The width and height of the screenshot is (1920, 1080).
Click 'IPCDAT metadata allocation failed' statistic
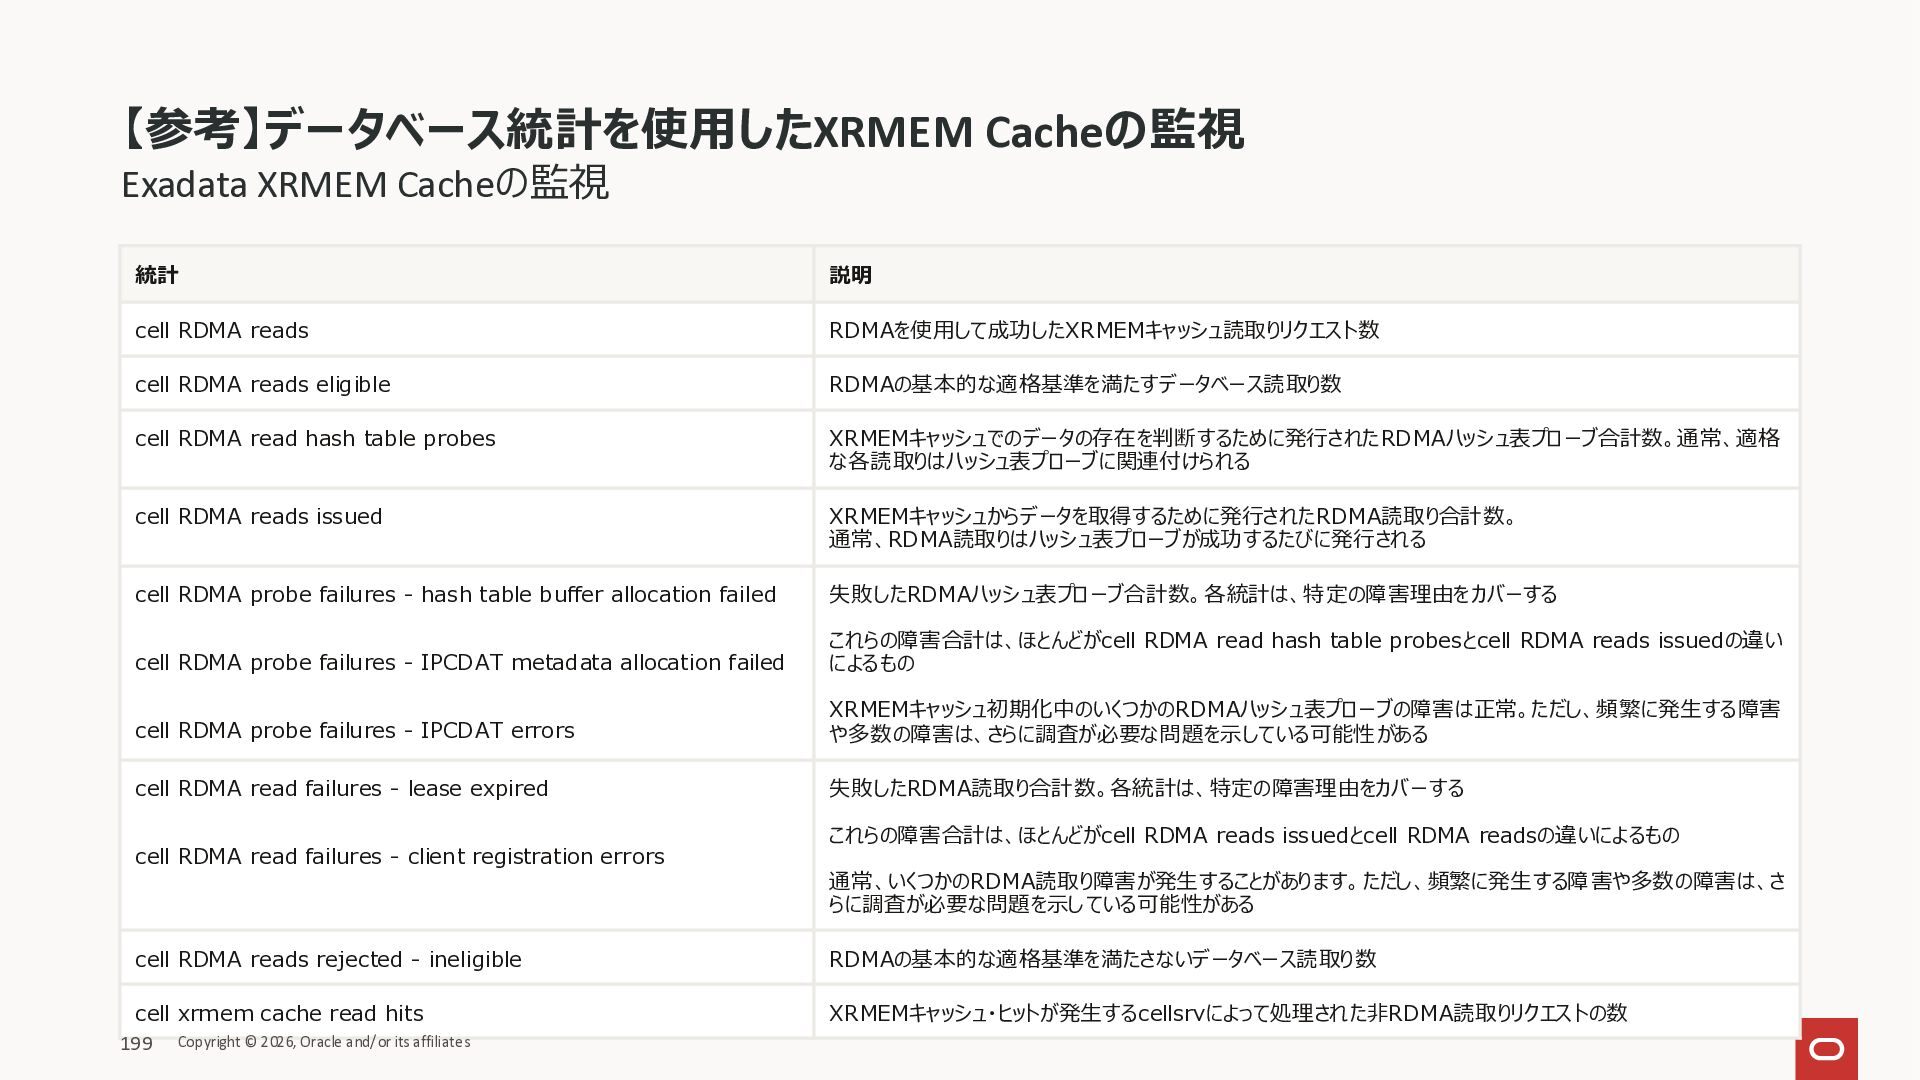pos(459,663)
